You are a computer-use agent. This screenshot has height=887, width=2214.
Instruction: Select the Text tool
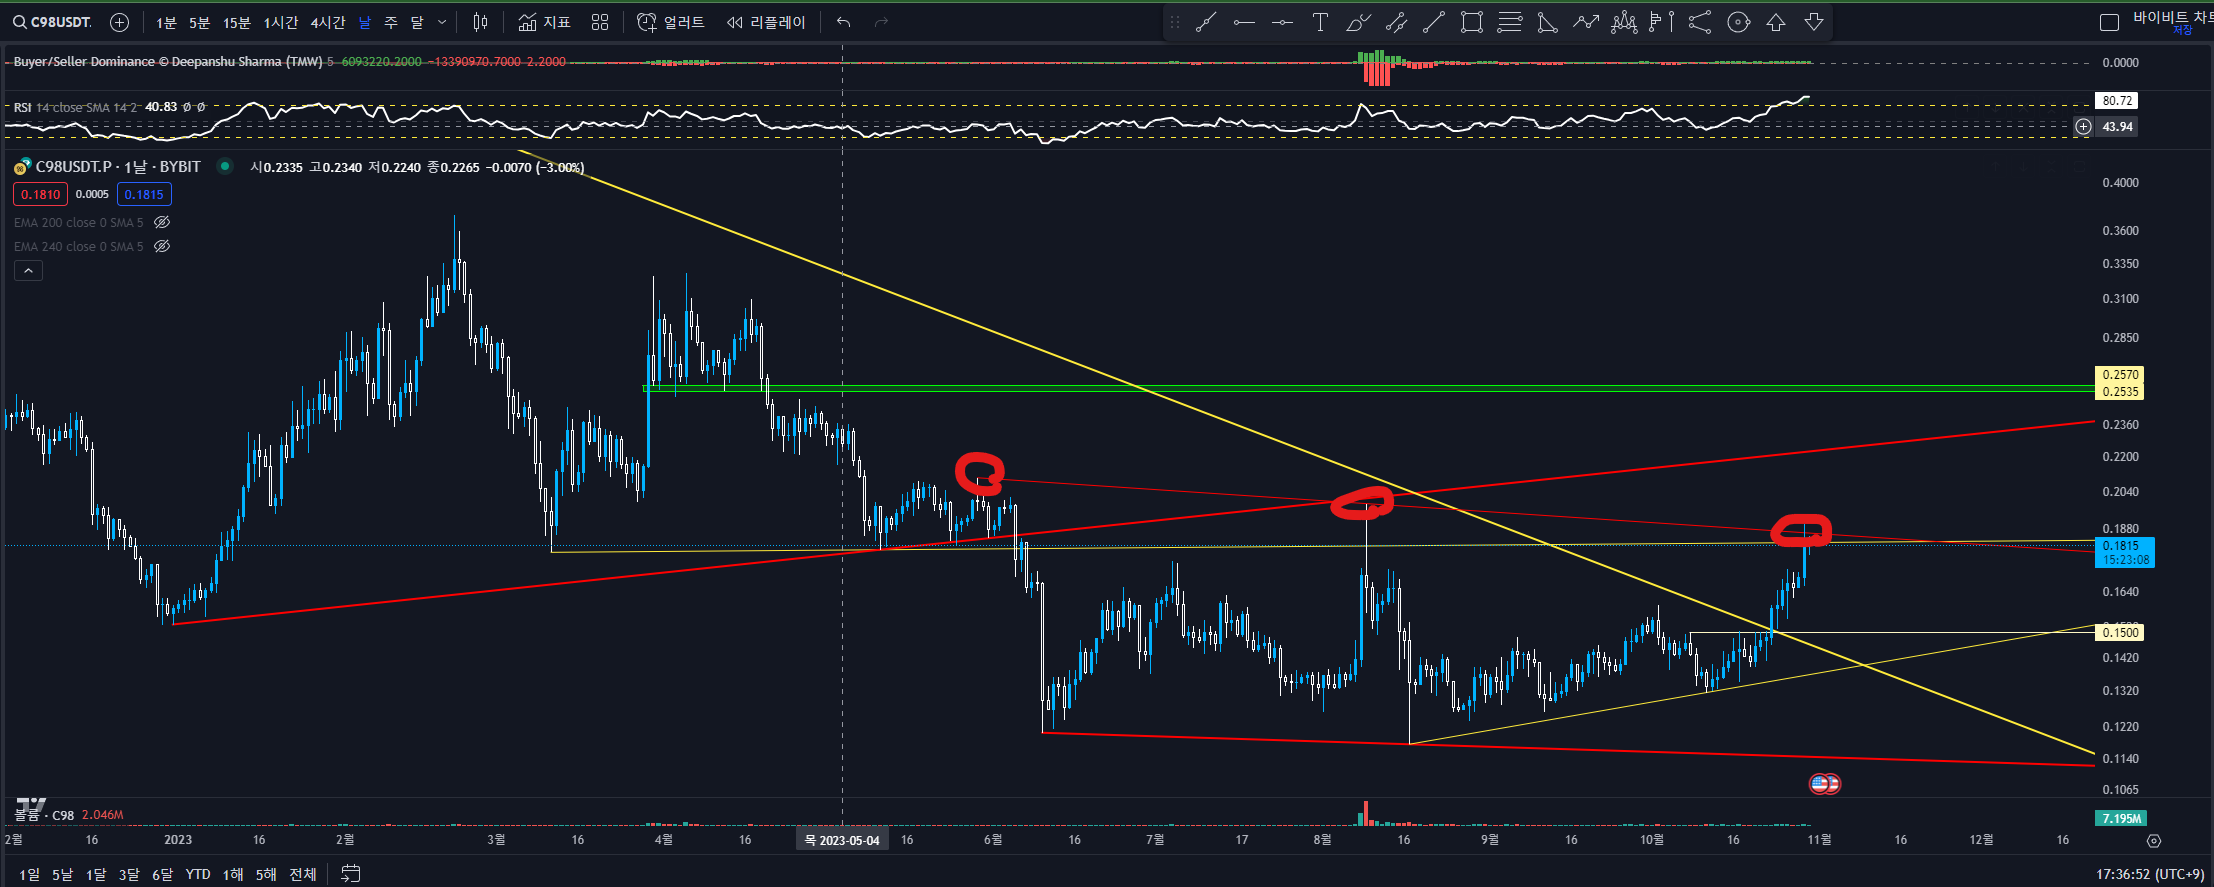click(1320, 22)
